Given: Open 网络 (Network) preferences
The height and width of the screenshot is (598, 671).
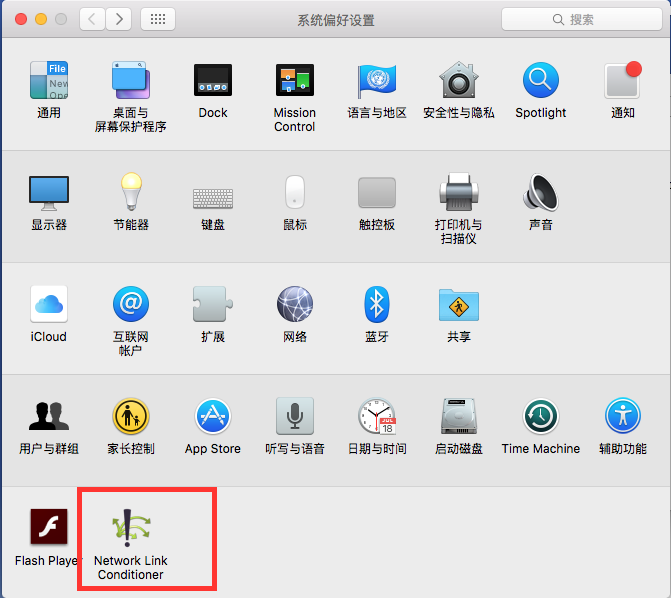Looking at the screenshot, I should coord(295,304).
